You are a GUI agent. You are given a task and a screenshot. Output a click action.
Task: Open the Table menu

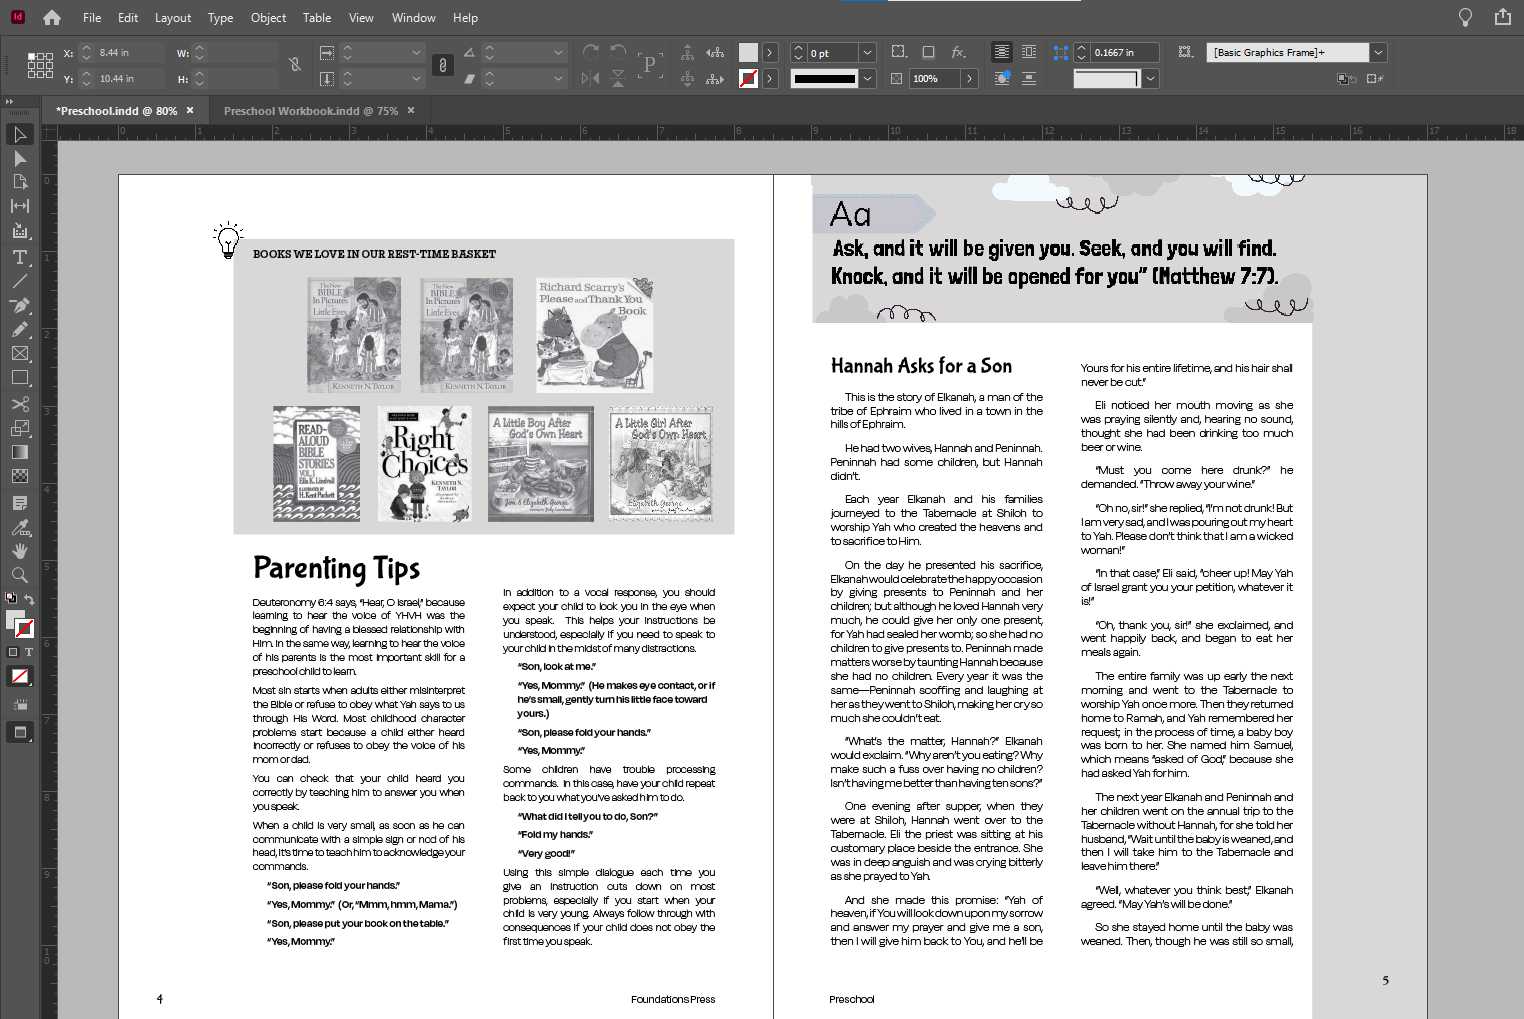tap(317, 17)
